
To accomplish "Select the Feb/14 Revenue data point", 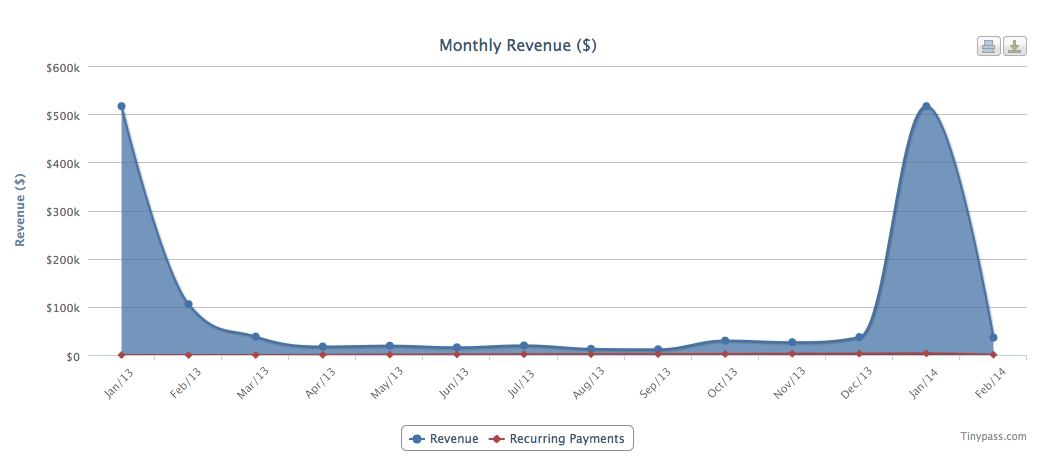I will 993,338.
